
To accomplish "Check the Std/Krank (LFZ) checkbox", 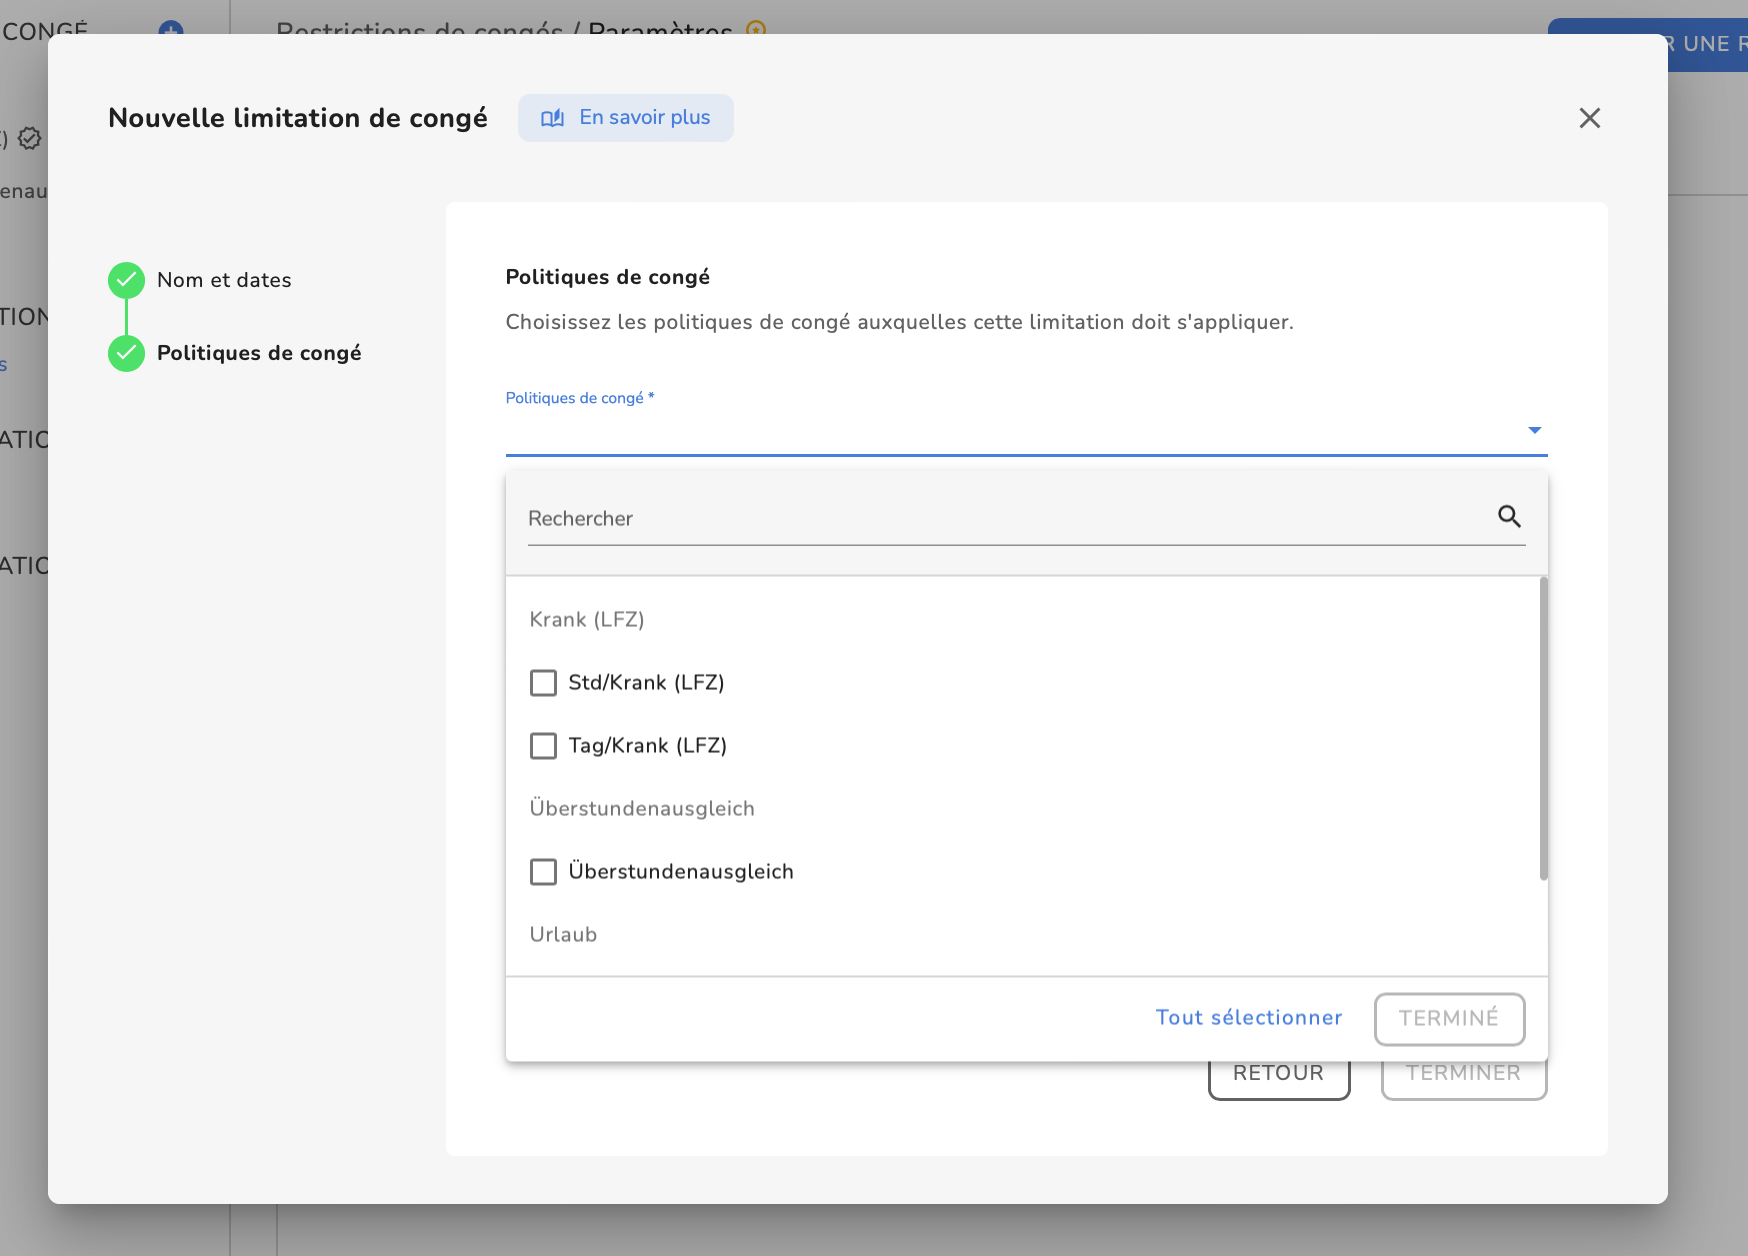I will click(543, 683).
